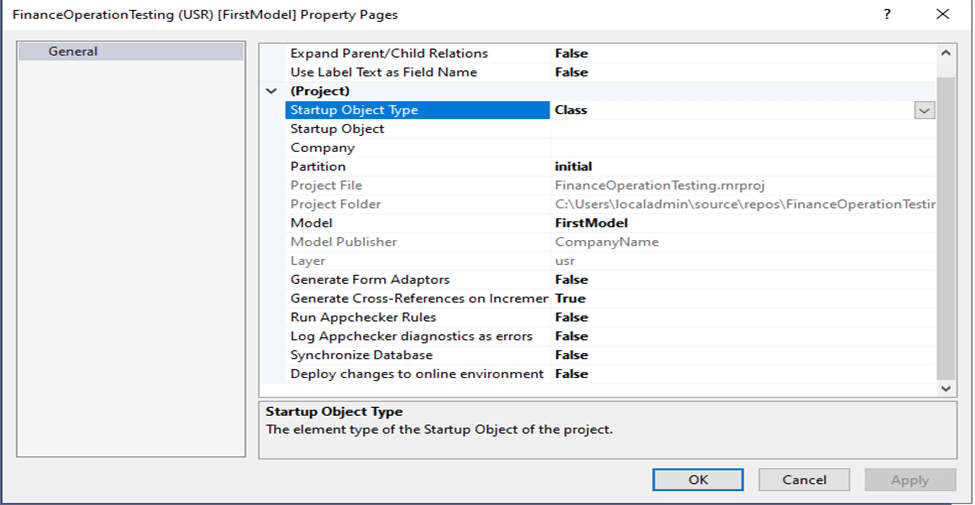Collapse the (Project) category chevron
975x505 pixels.
[x=272, y=91]
